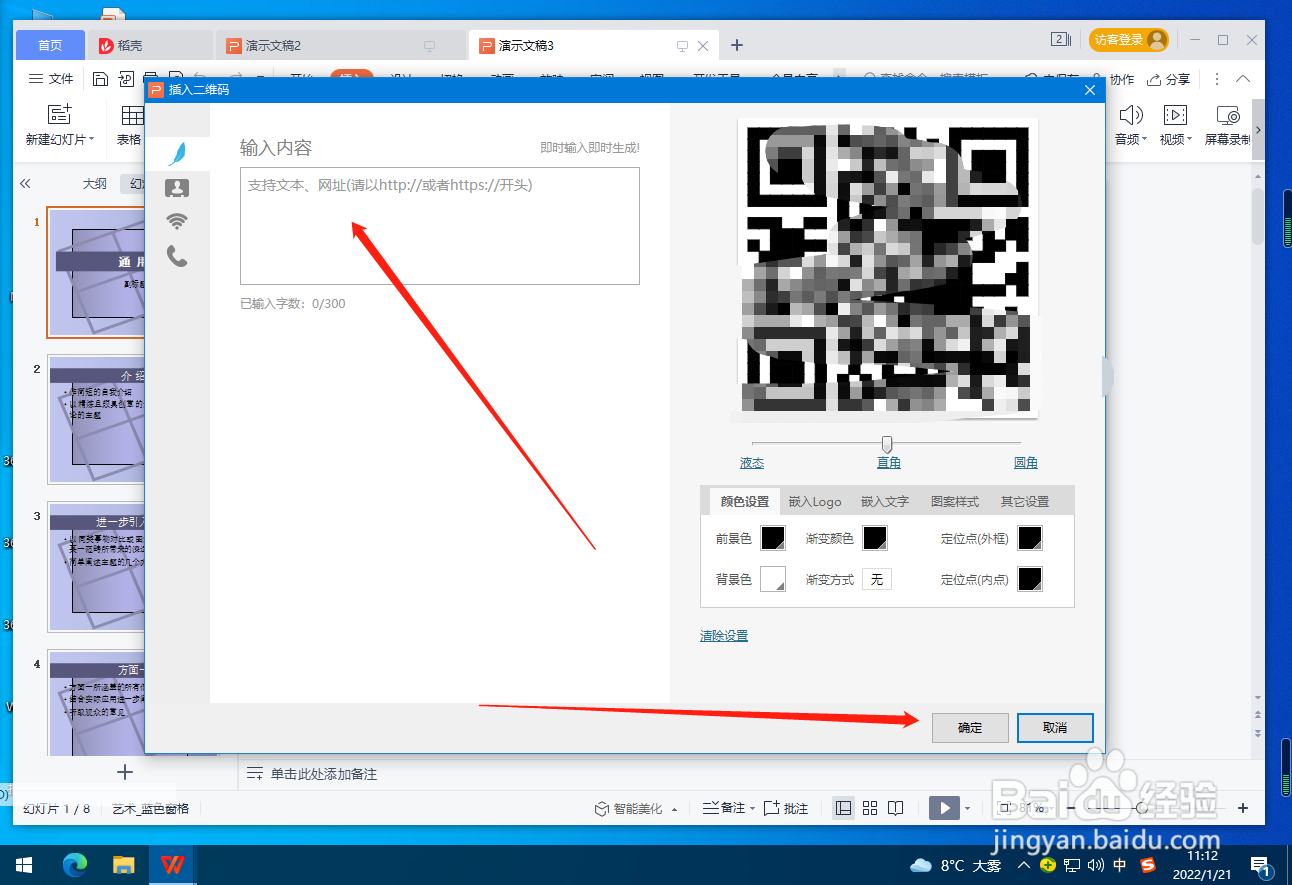Switch to the 大纲 outline view tab
Screen dimensions: 1292x885
pyautogui.click(x=94, y=184)
